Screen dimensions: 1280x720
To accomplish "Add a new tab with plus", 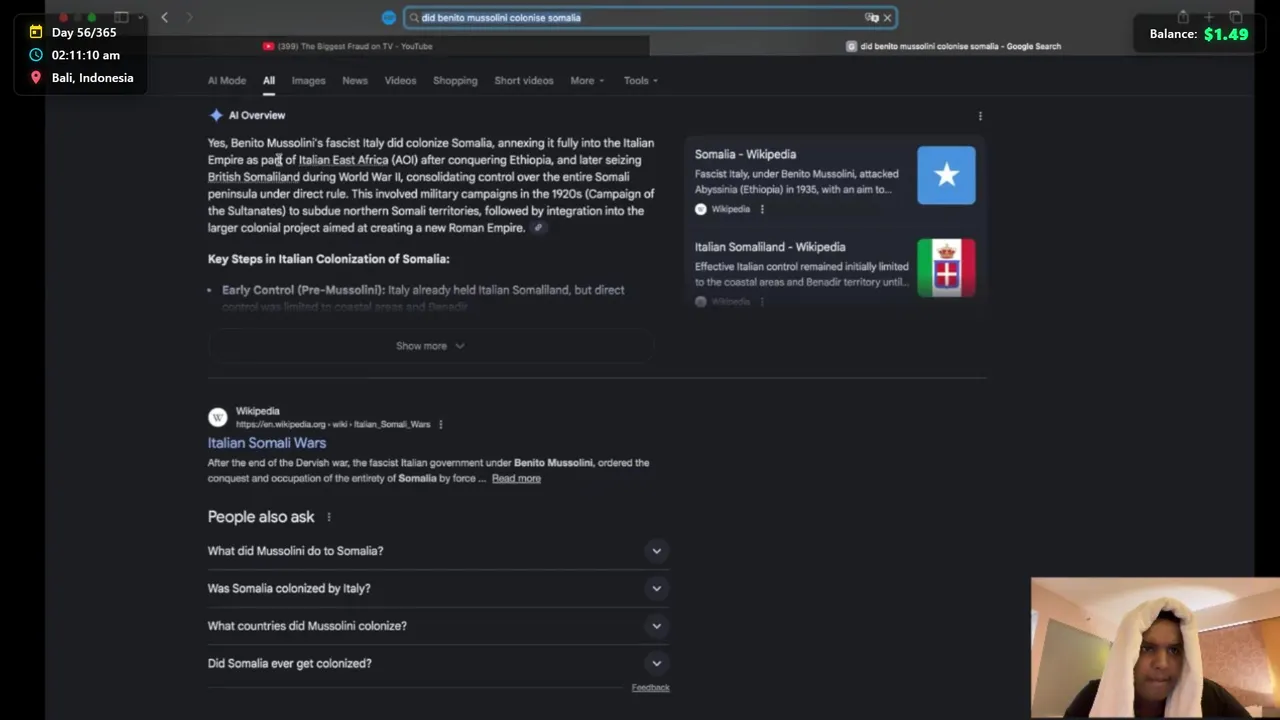I will click(1209, 17).
